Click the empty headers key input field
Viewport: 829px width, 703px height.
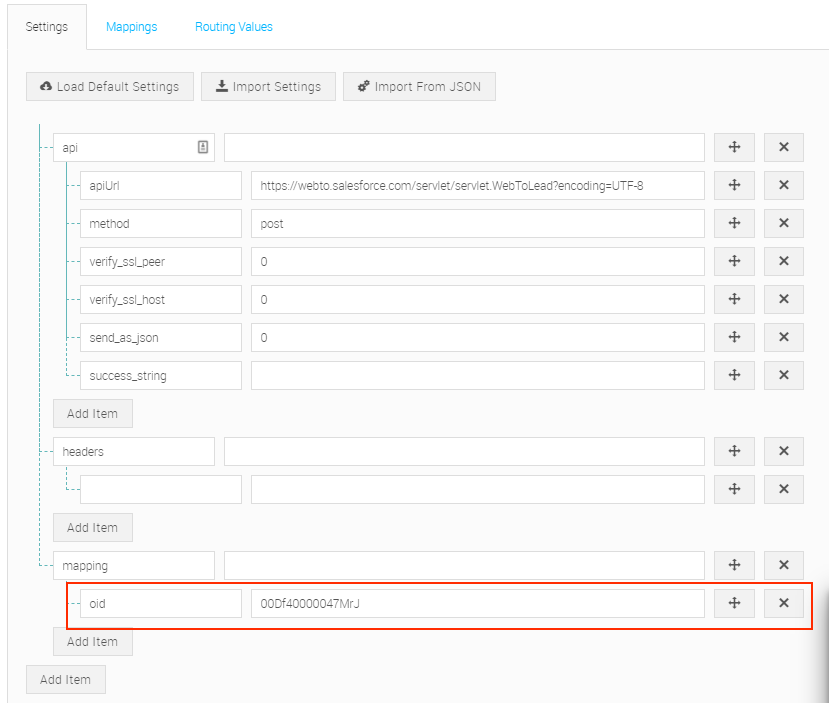click(x=160, y=489)
